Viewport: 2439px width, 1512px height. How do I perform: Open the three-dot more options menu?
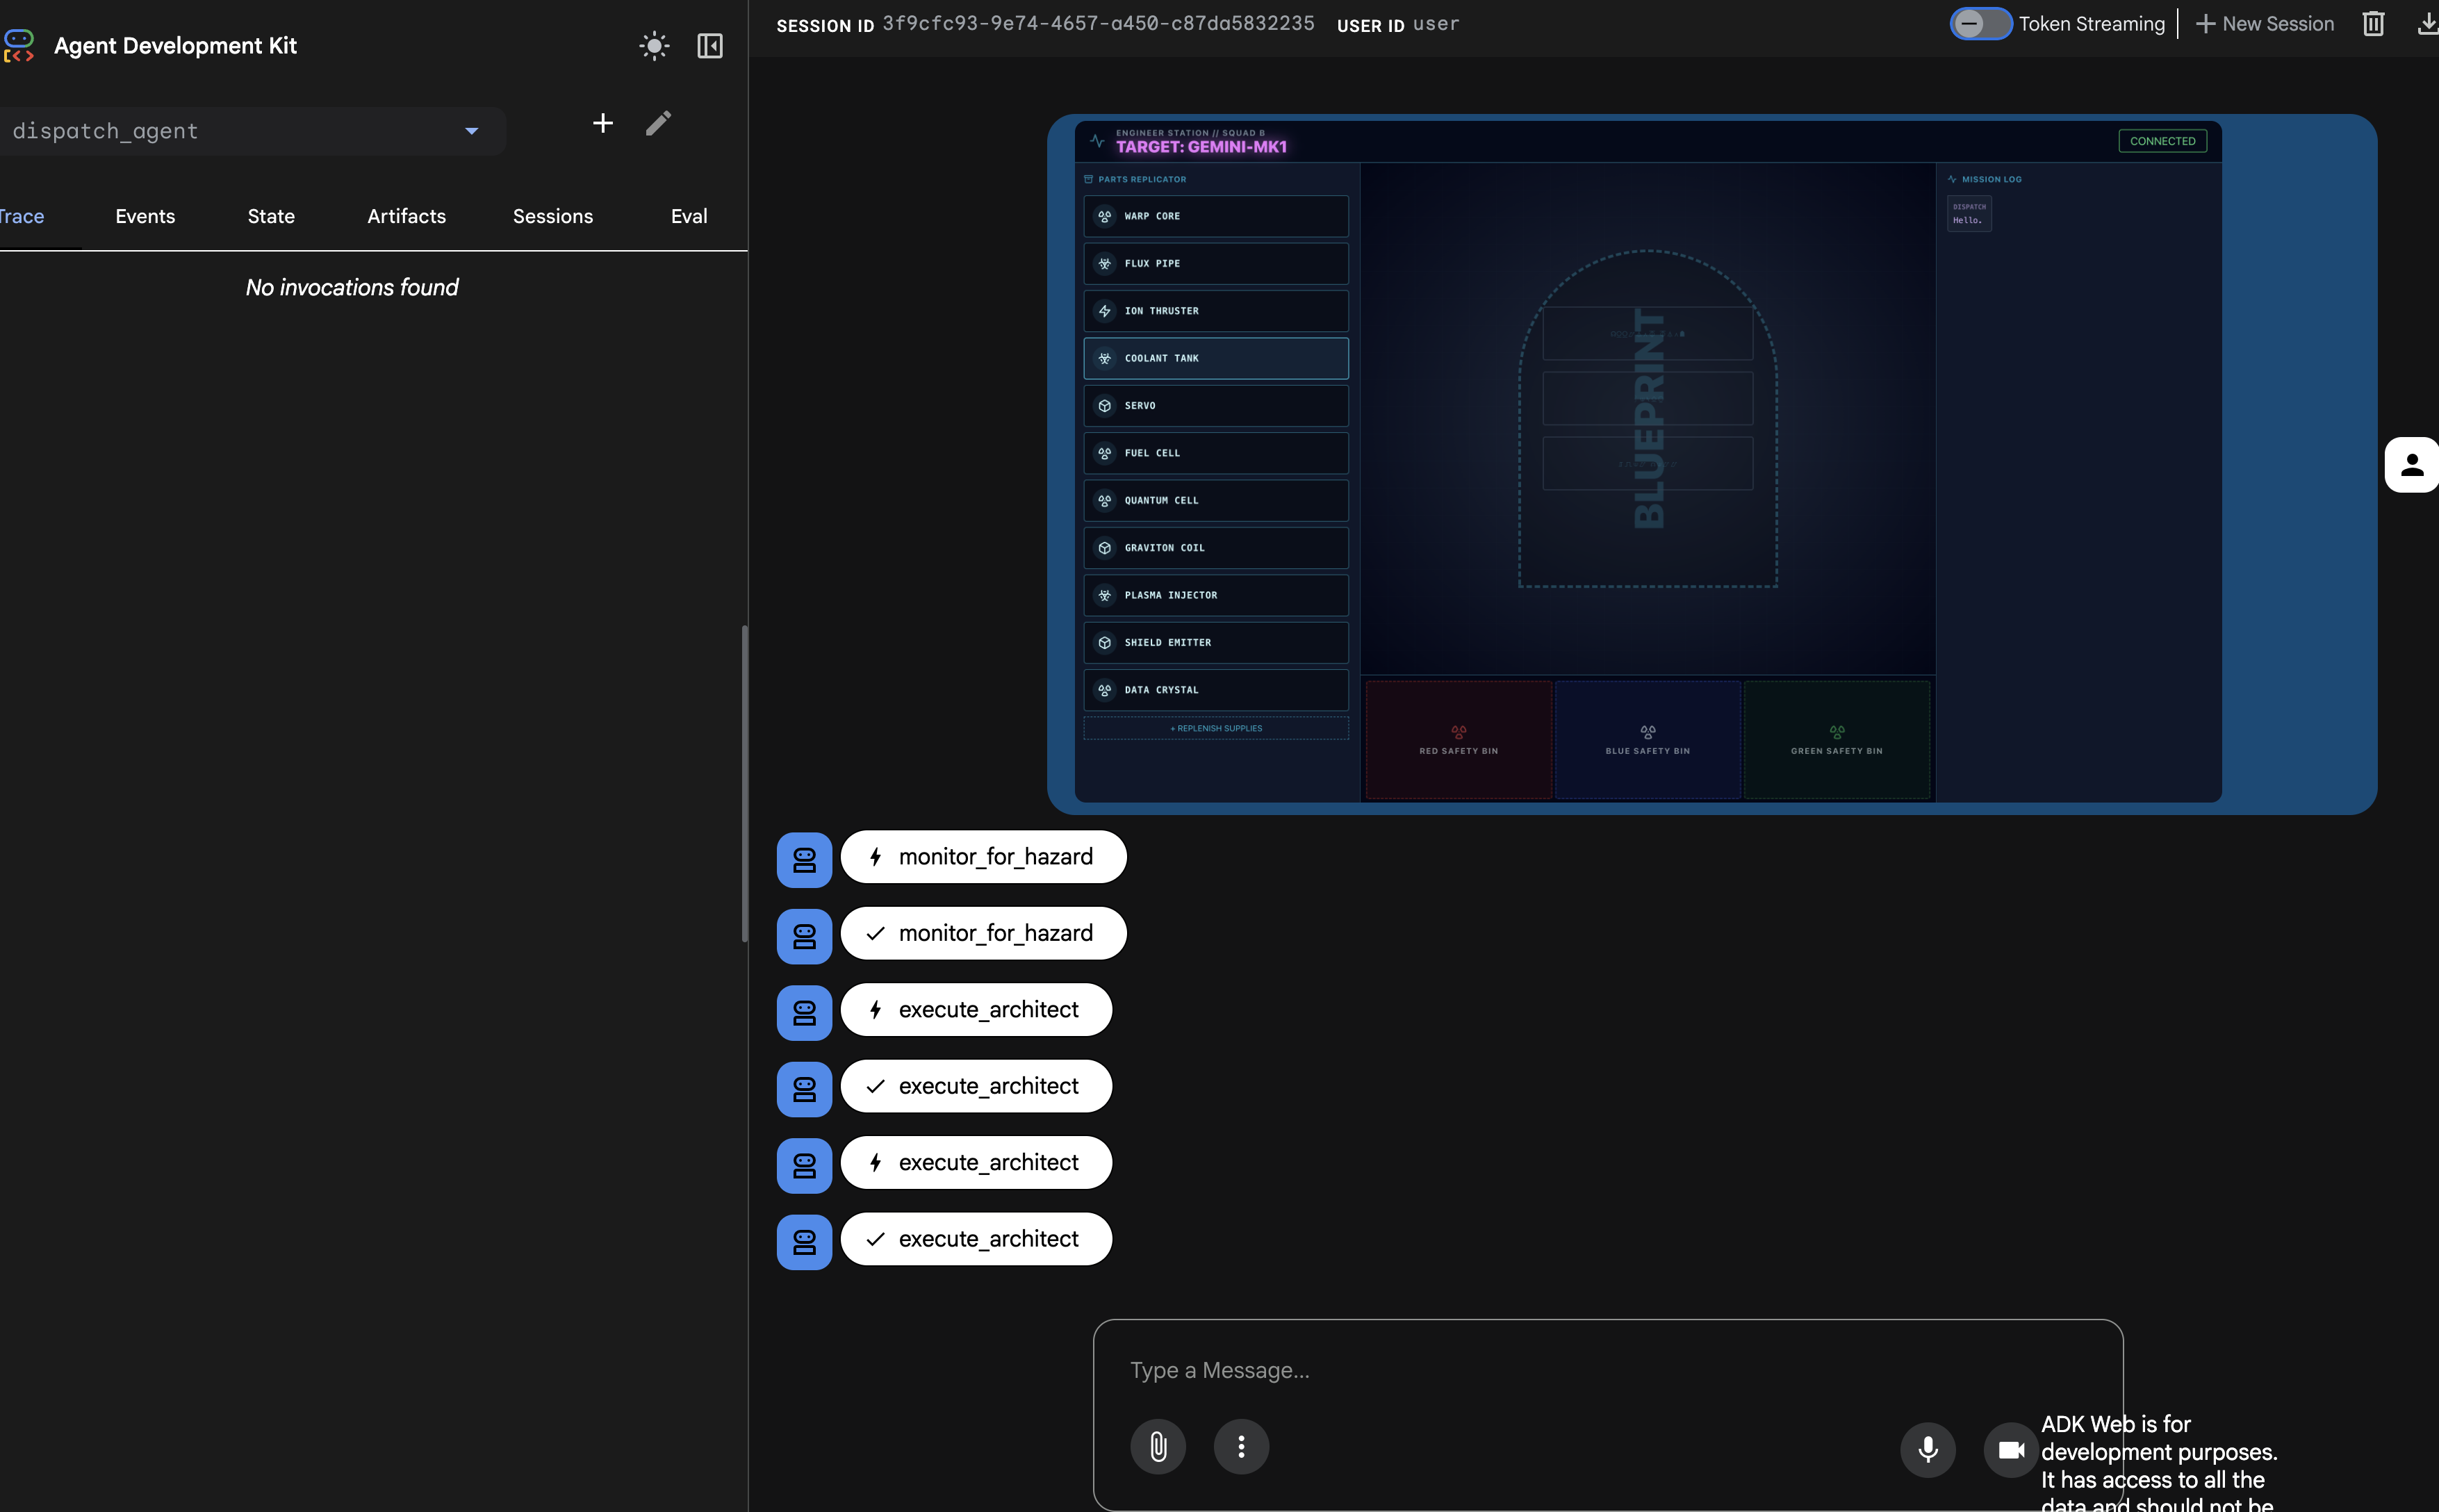pos(1241,1446)
